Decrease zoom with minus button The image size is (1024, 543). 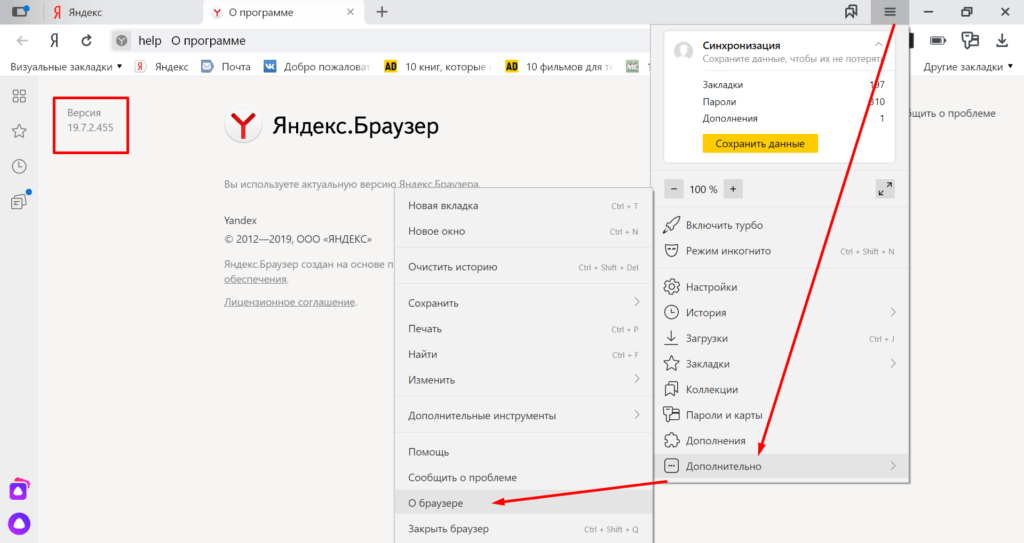(x=674, y=189)
